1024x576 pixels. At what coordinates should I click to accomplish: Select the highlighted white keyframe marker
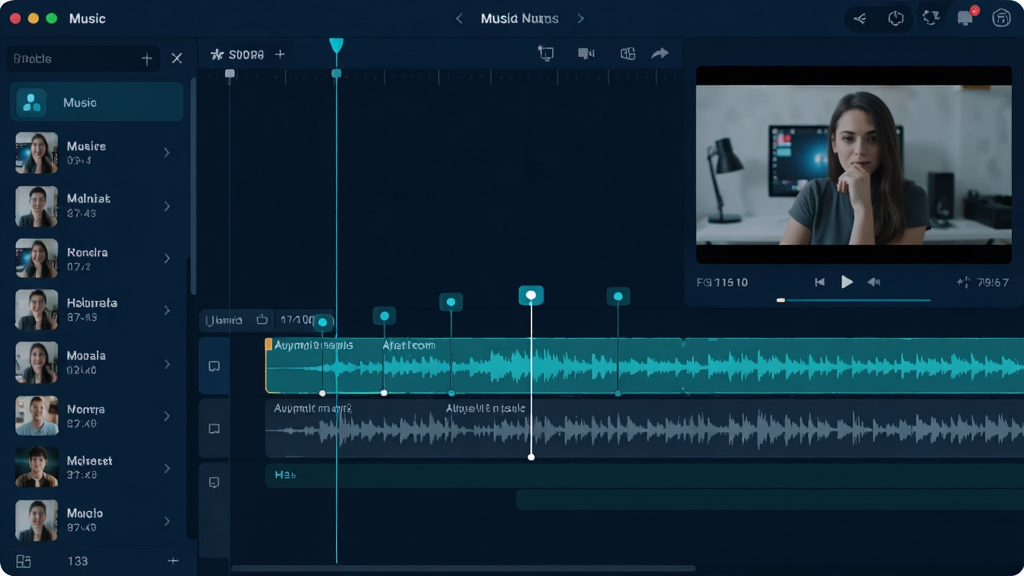point(531,296)
